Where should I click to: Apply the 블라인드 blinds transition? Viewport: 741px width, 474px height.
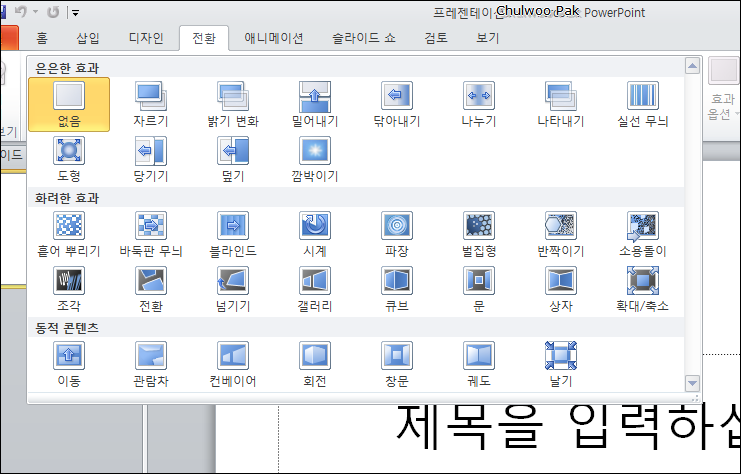point(233,233)
